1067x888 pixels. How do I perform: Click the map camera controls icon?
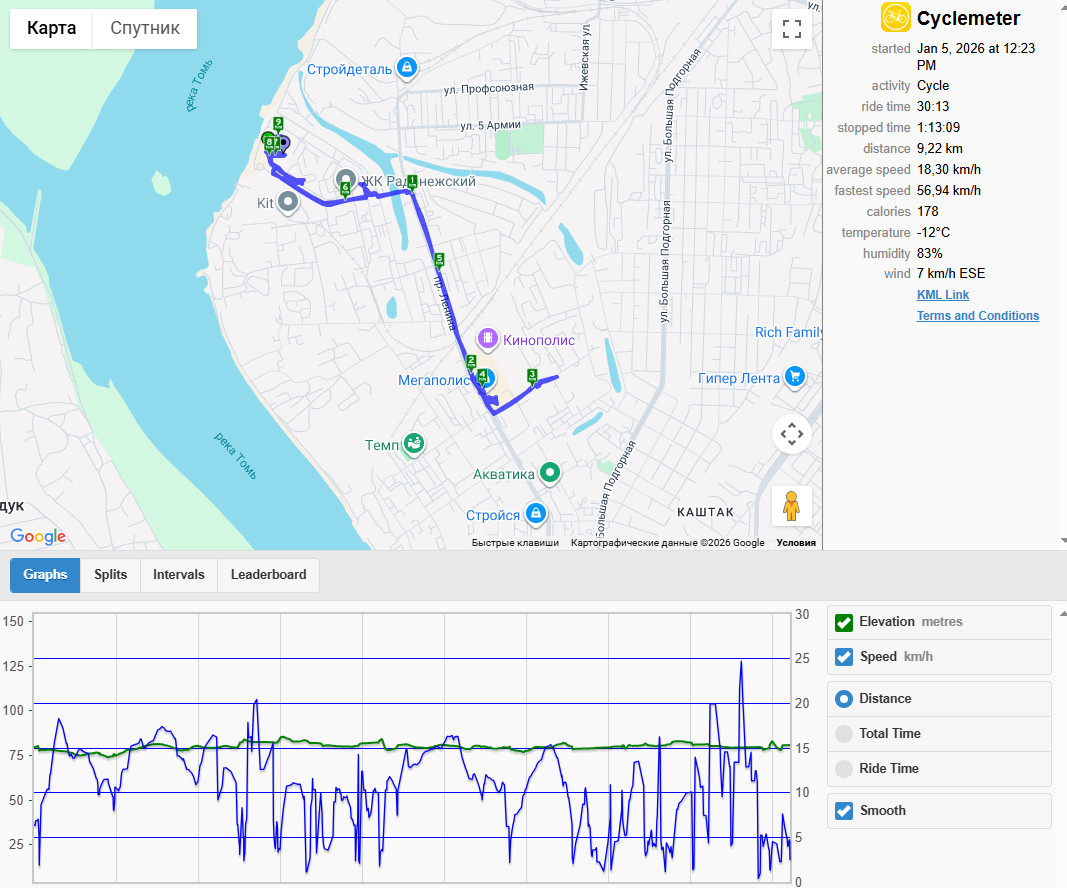(791, 434)
